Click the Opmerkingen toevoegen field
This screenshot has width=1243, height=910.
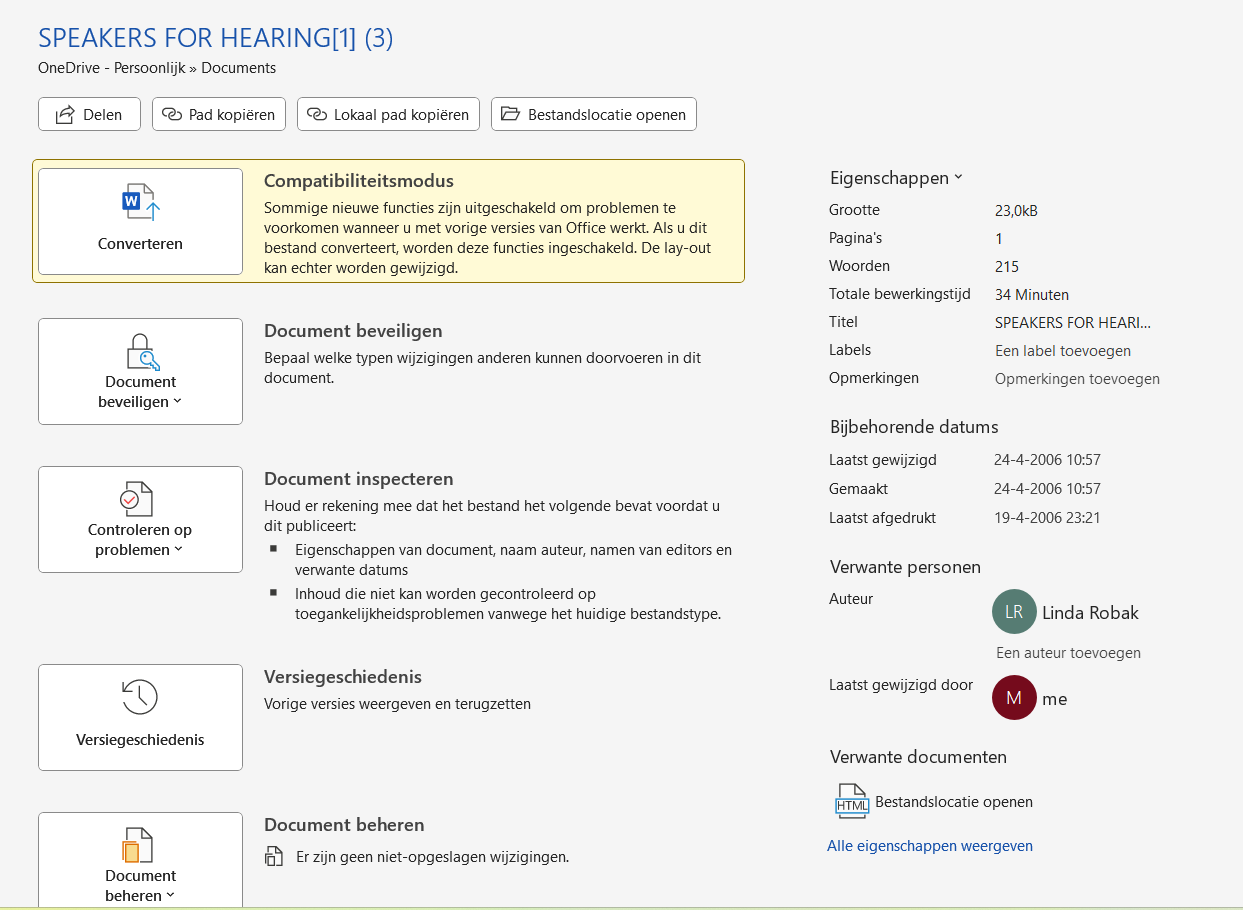click(x=1076, y=379)
